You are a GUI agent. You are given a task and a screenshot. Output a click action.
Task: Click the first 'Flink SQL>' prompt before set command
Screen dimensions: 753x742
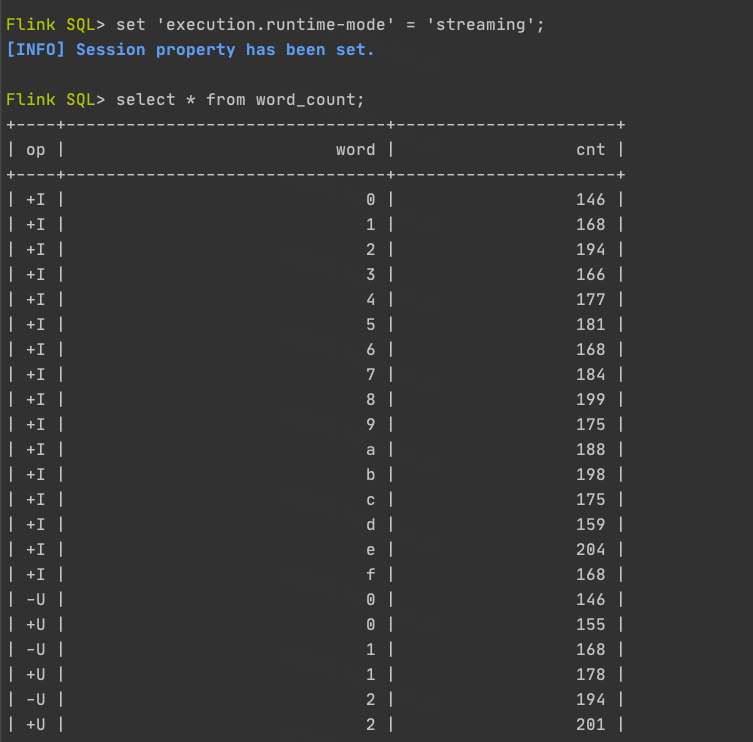pyautogui.click(x=55, y=24)
